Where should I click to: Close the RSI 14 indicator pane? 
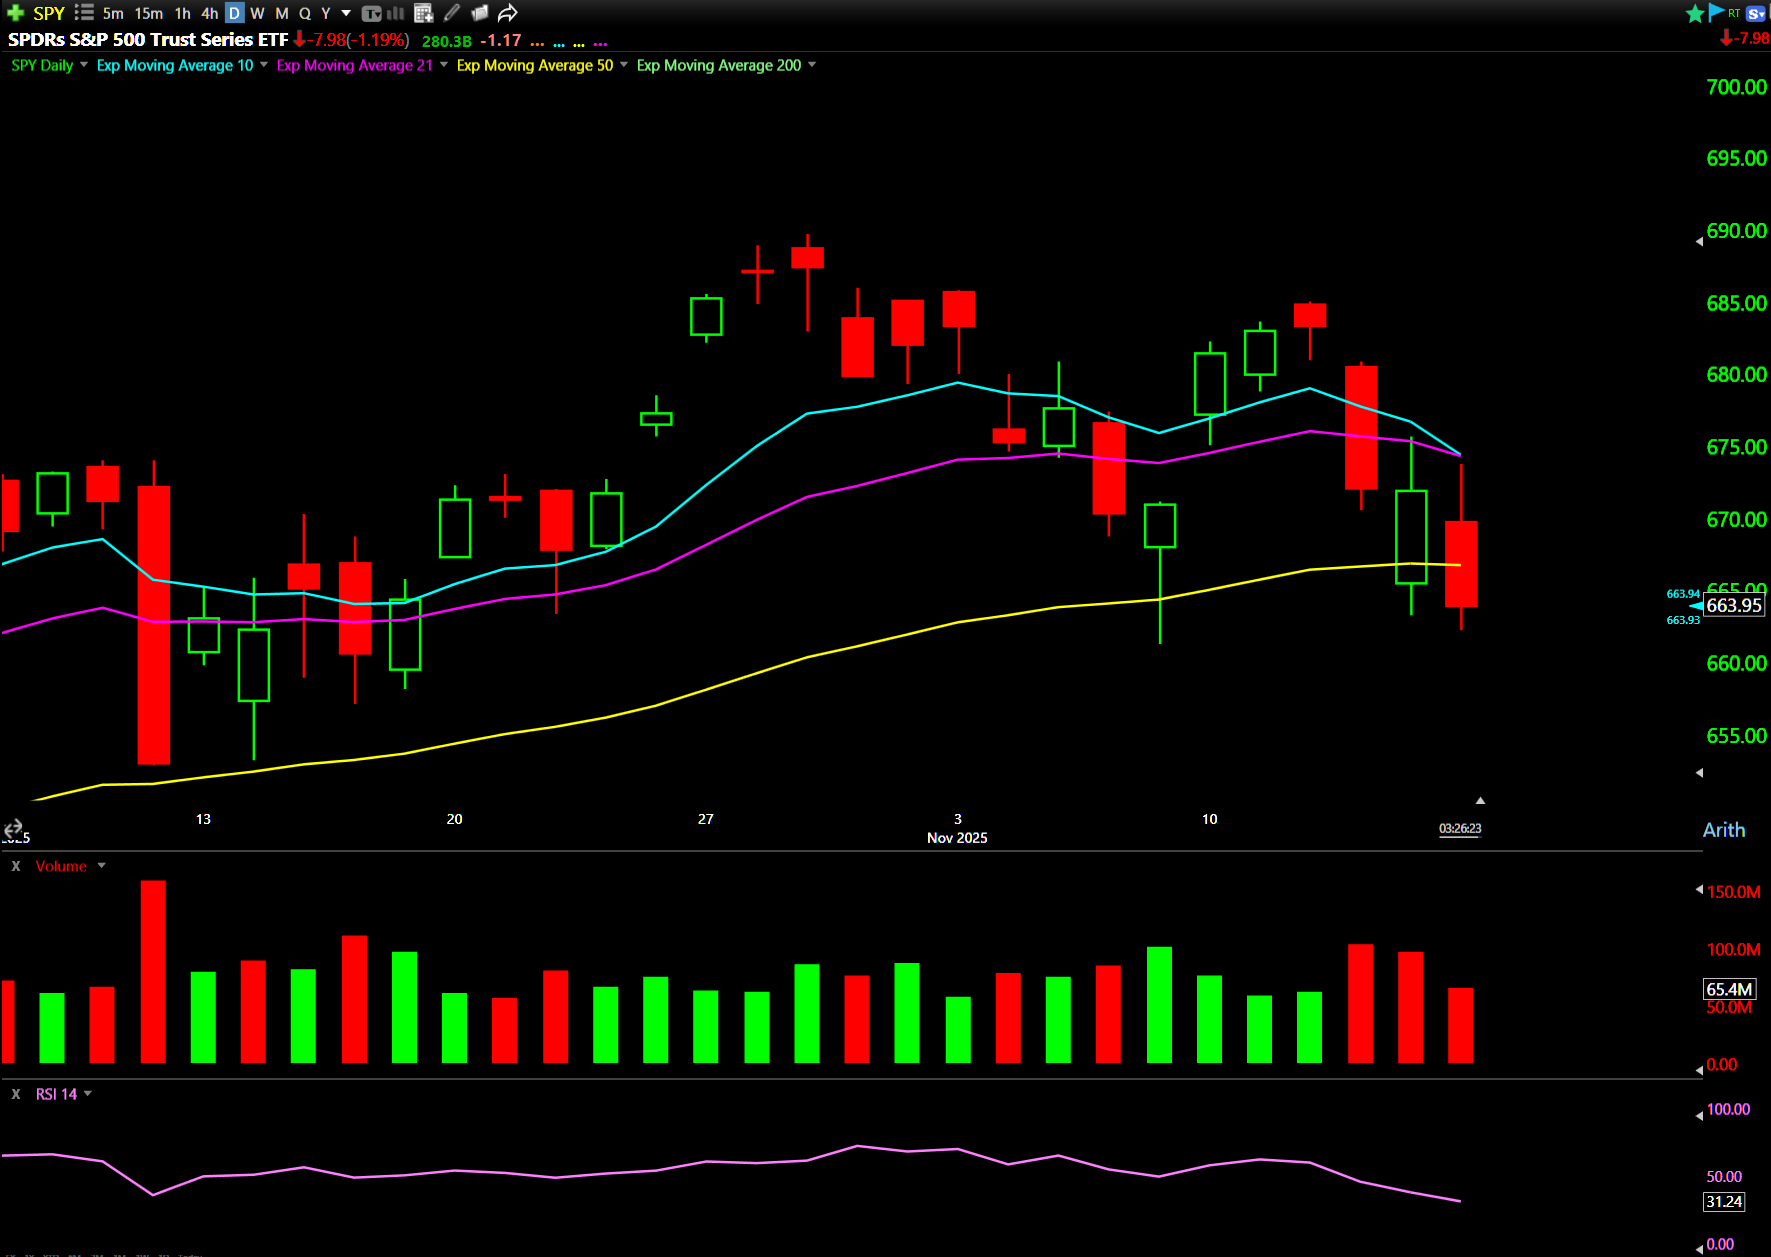[x=16, y=1094]
